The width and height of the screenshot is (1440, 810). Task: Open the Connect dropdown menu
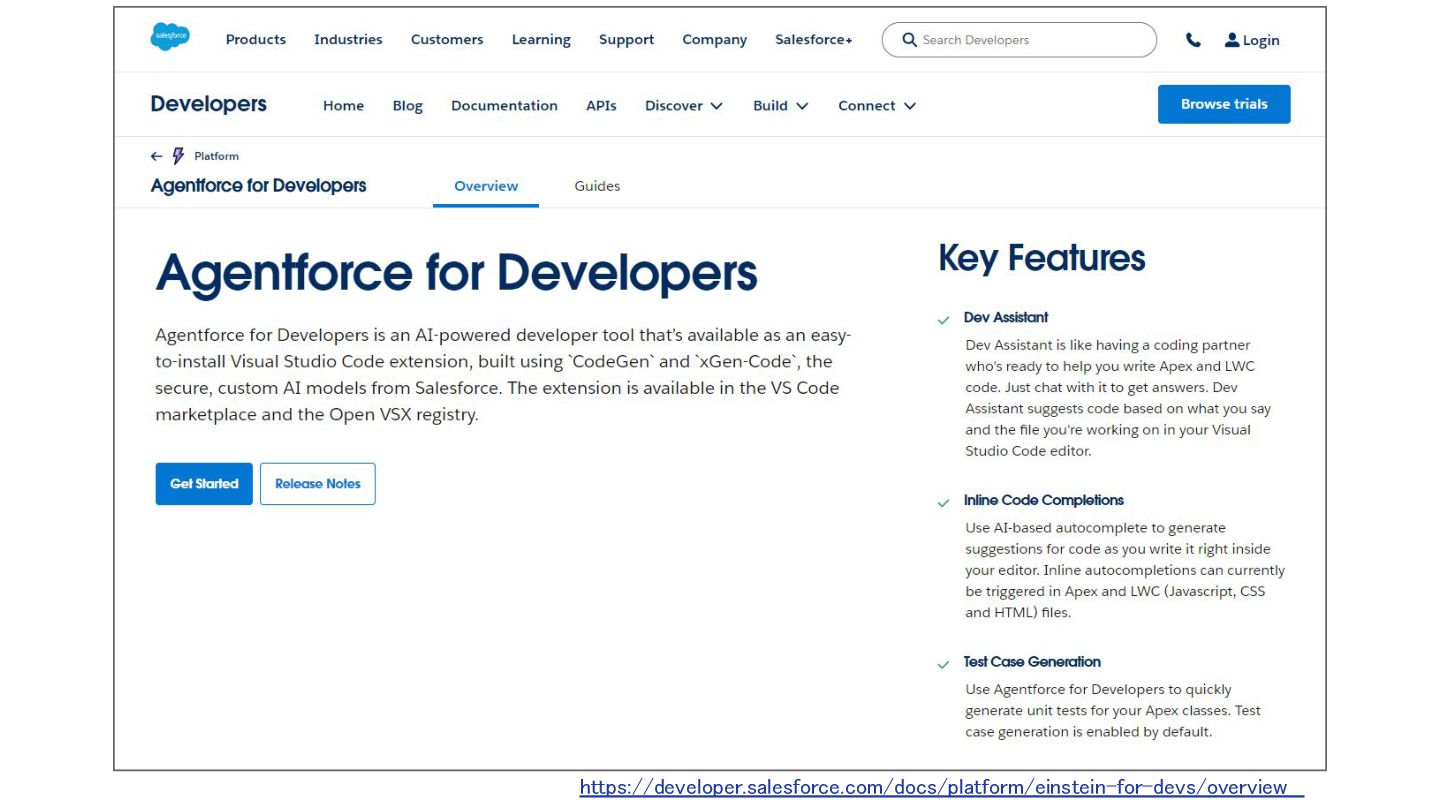[876, 106]
